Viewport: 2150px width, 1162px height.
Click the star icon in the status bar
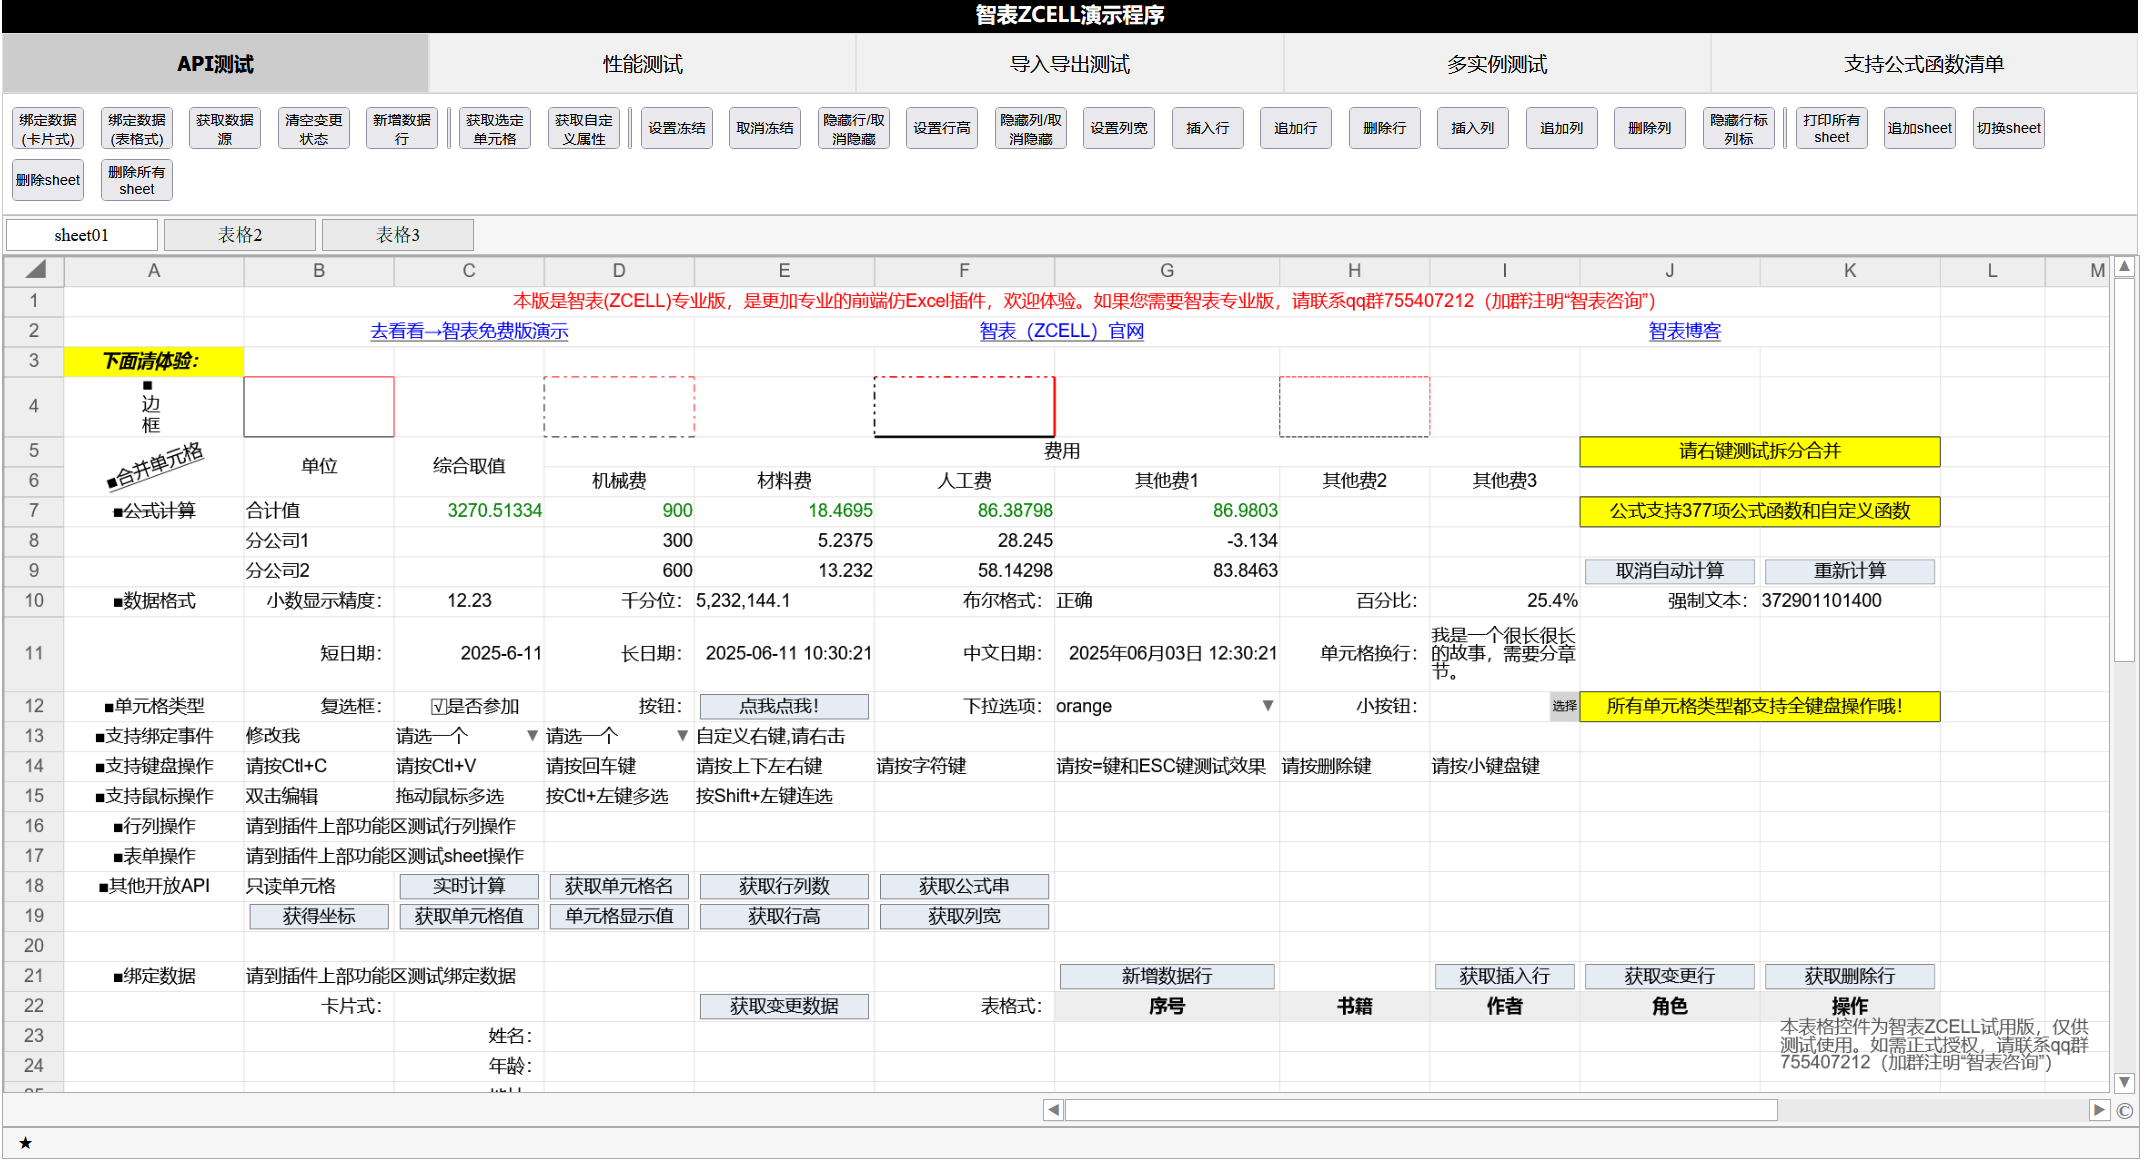point(26,1143)
